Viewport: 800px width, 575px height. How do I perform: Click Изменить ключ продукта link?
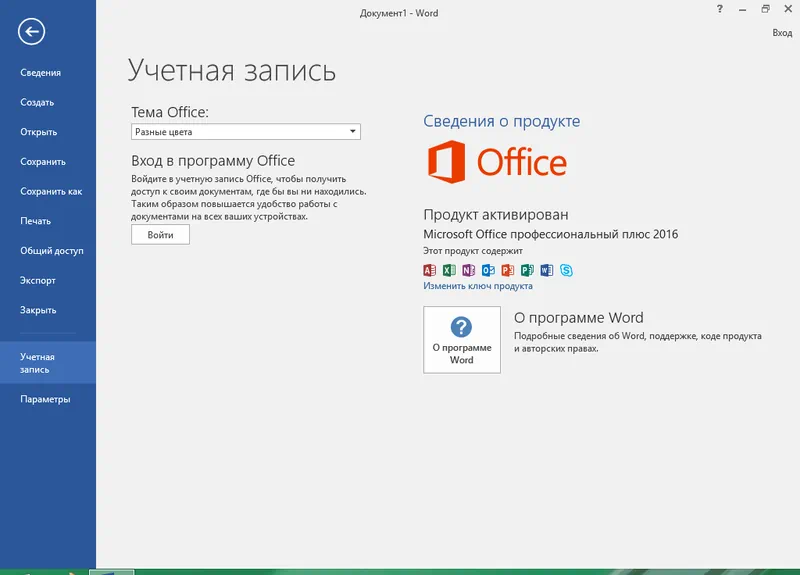click(478, 286)
